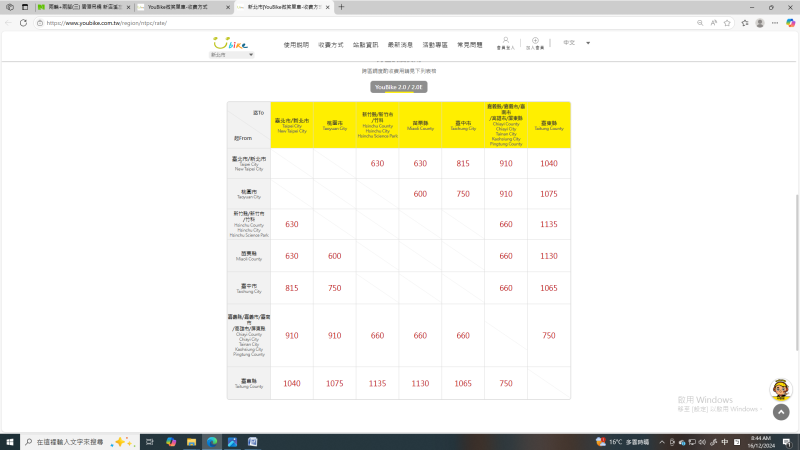Select the 1040 fare in the Taitung row
The image size is (800, 450).
292,383
